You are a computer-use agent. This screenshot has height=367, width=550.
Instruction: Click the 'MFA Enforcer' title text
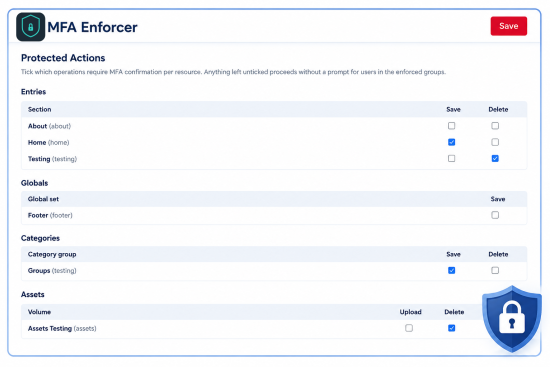[x=92, y=27]
